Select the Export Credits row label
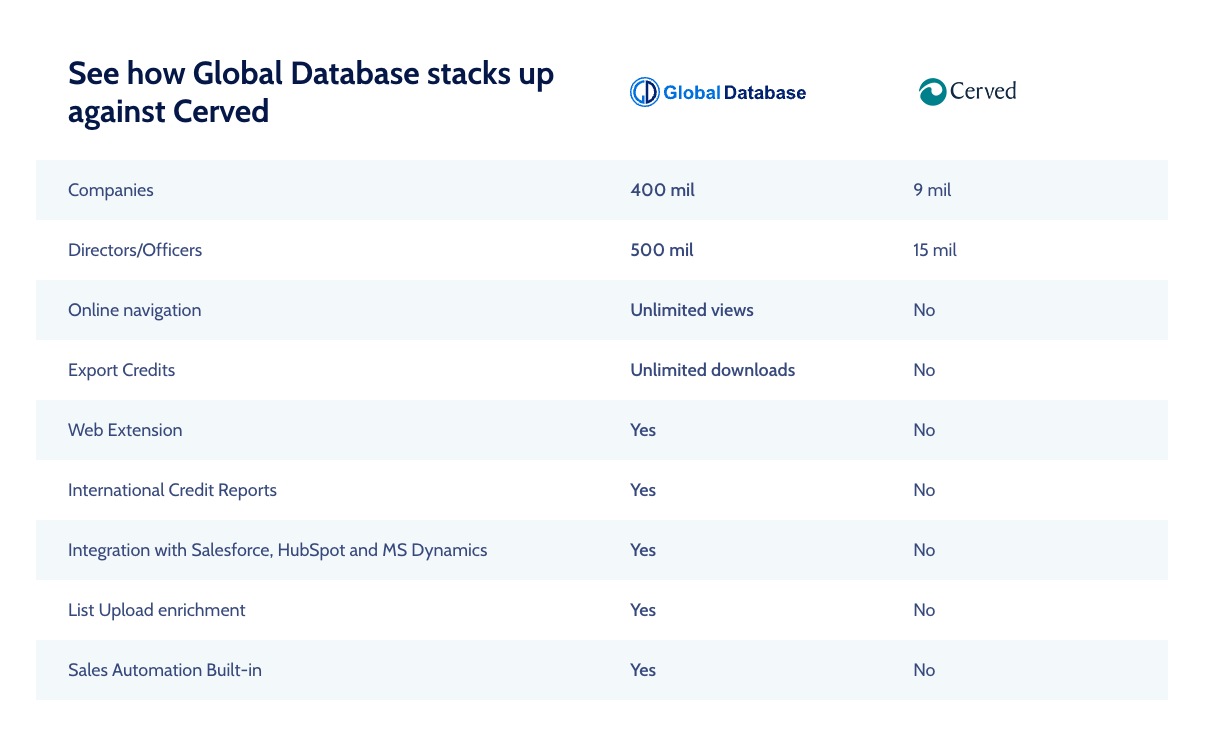1207x733 pixels. tap(121, 370)
